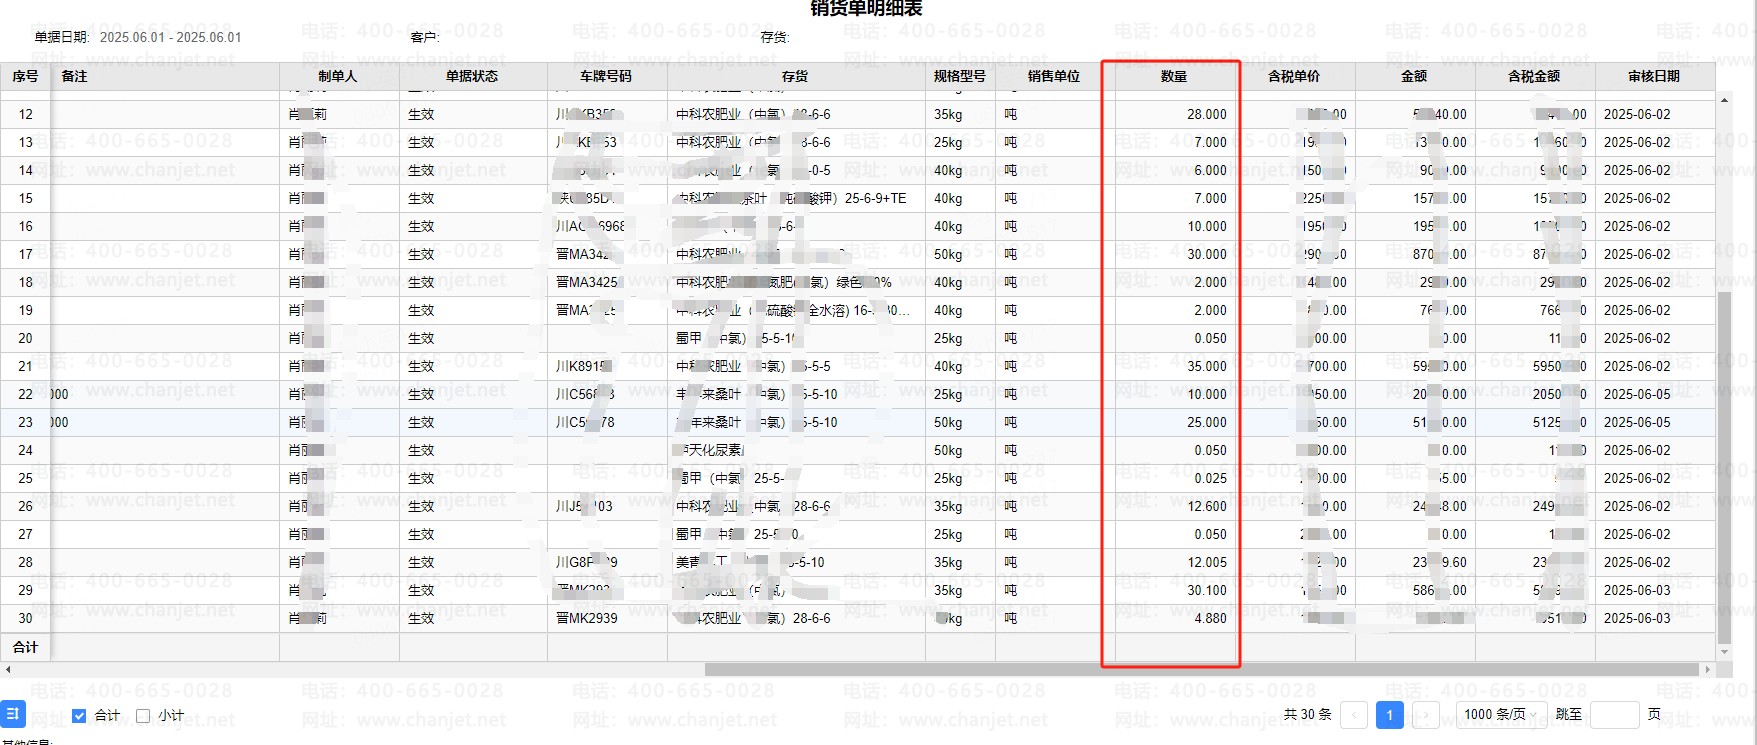Screen dimensions: 1757x745
Task: Go to next page arrow
Action: (x=1425, y=715)
